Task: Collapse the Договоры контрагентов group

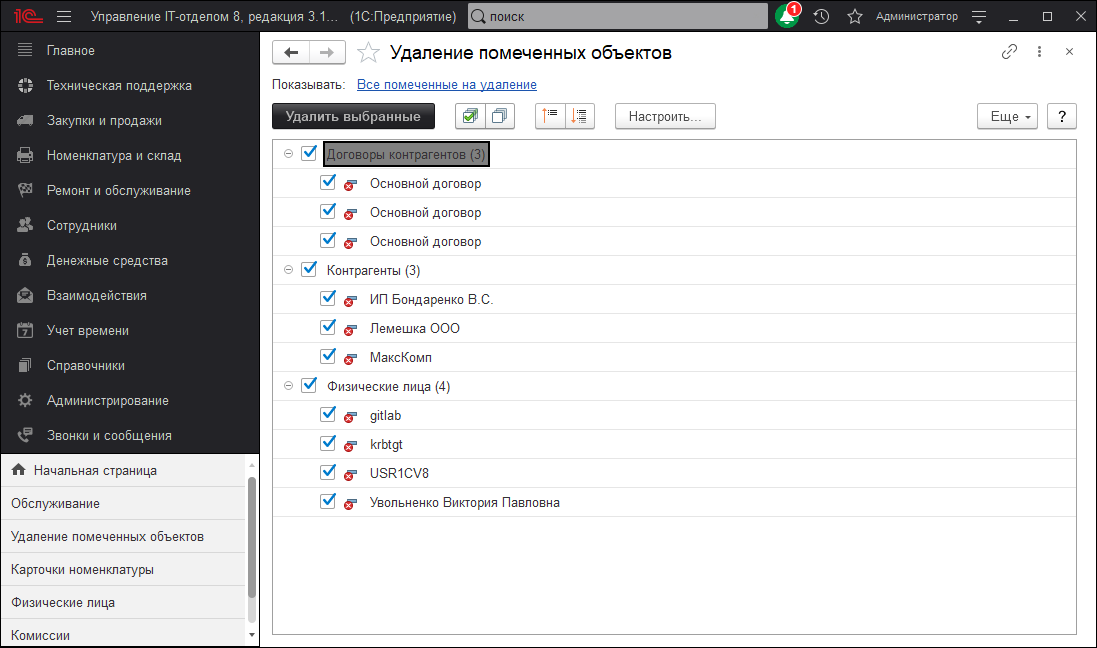Action: tap(288, 154)
